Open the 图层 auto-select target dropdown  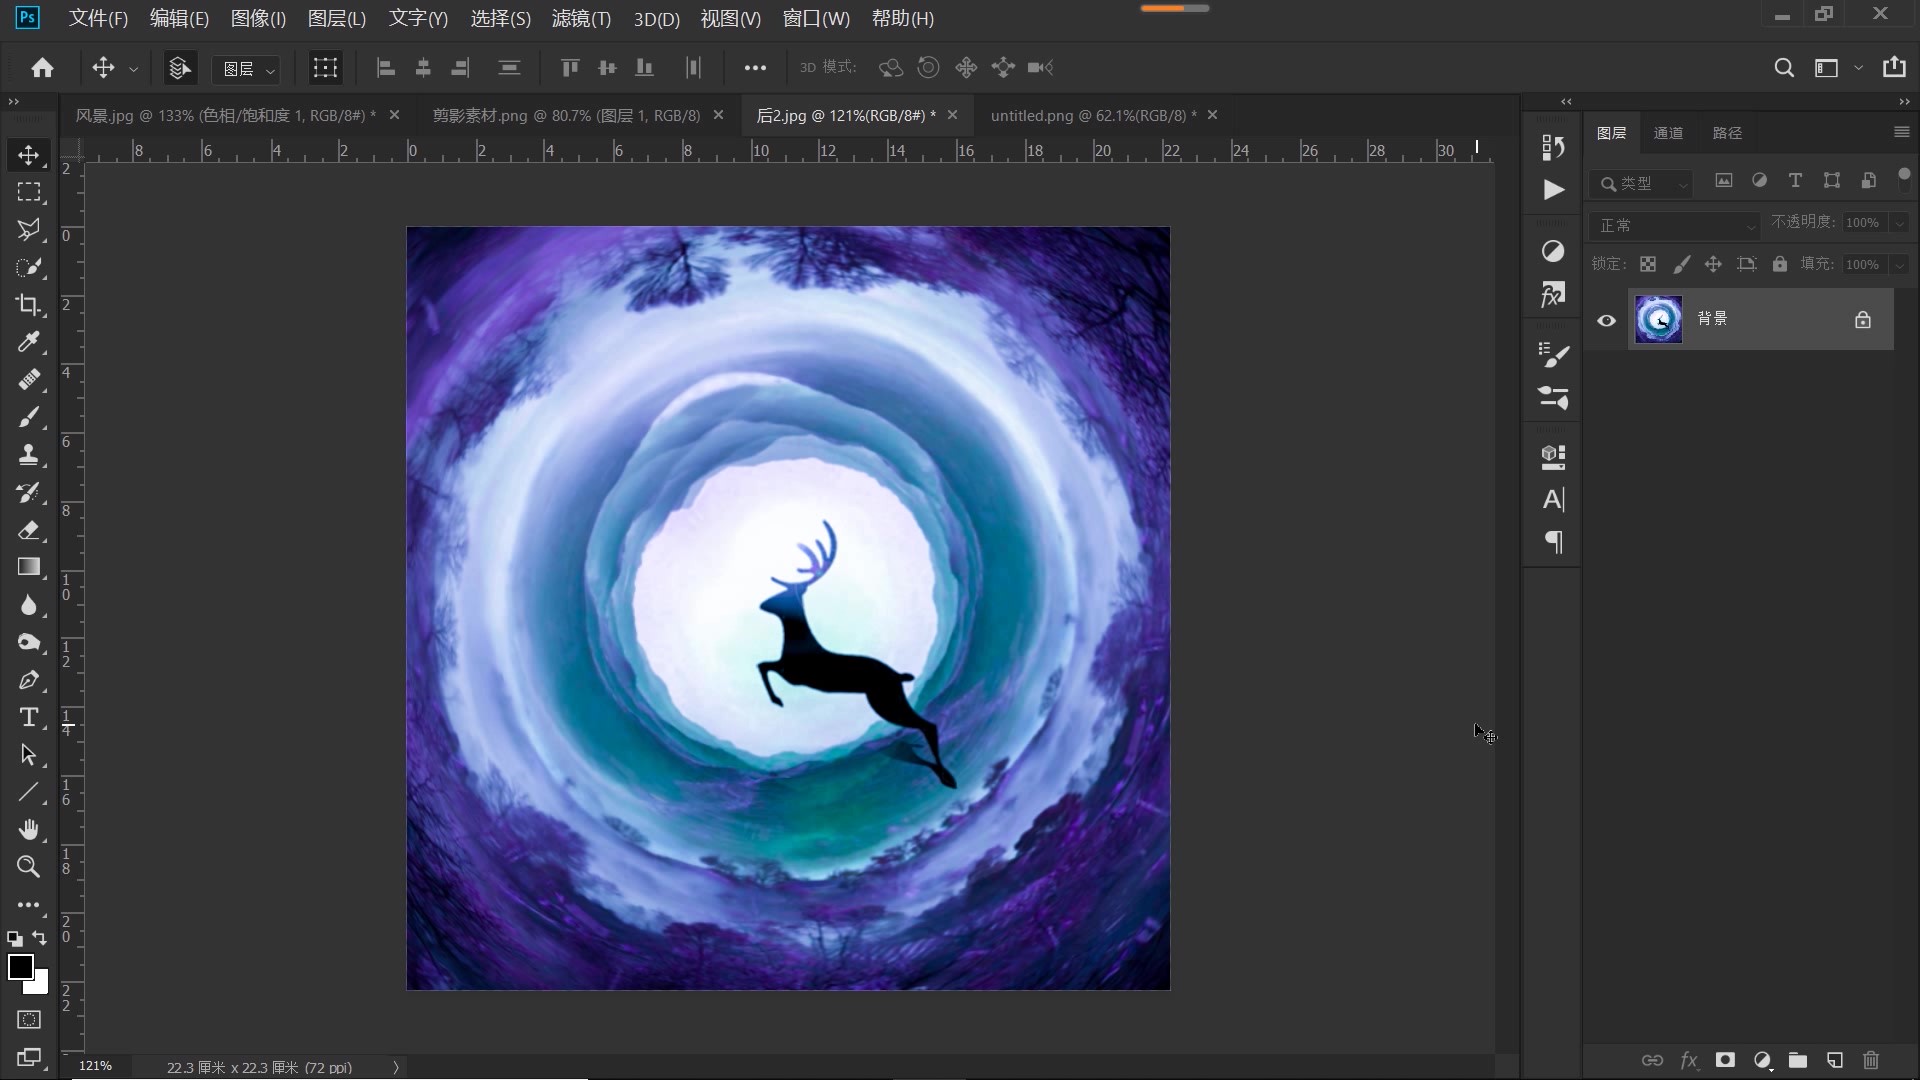click(x=247, y=69)
